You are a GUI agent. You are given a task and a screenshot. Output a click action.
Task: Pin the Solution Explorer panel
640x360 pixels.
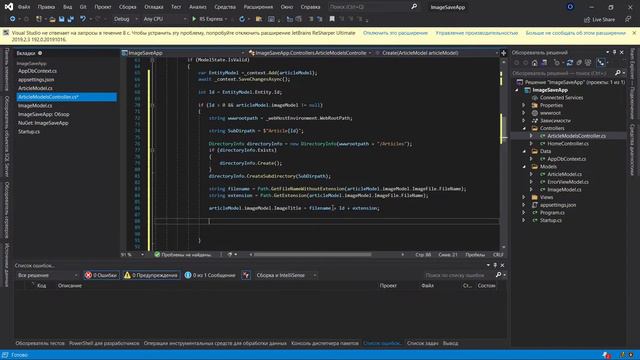point(614,52)
